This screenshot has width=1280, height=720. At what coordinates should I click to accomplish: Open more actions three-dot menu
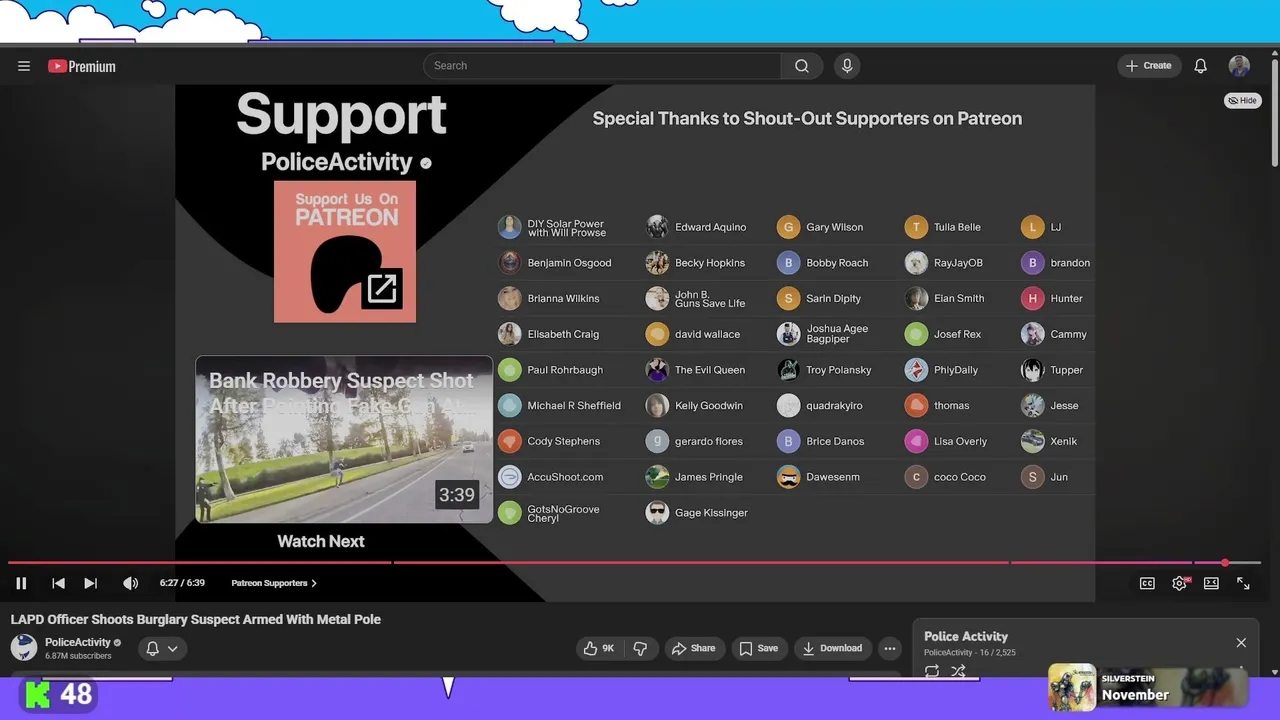pyautogui.click(x=889, y=648)
